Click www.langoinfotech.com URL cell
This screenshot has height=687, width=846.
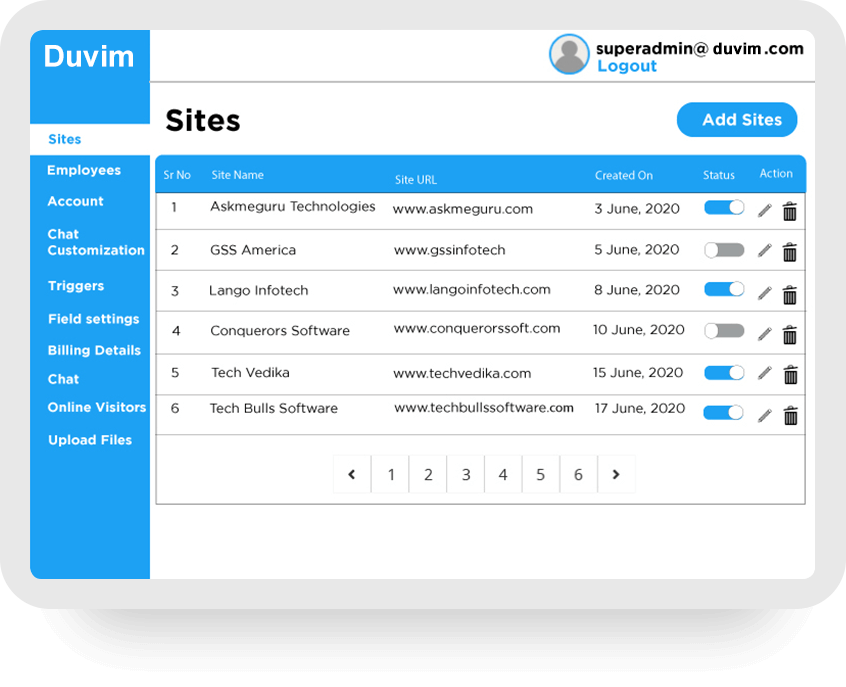coord(472,290)
